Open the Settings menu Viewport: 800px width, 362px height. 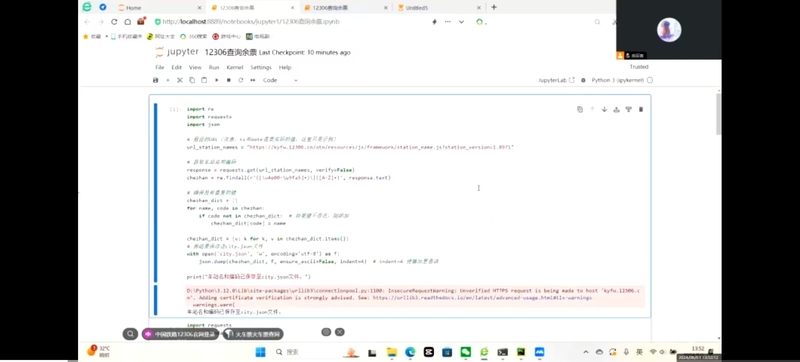coord(261,67)
